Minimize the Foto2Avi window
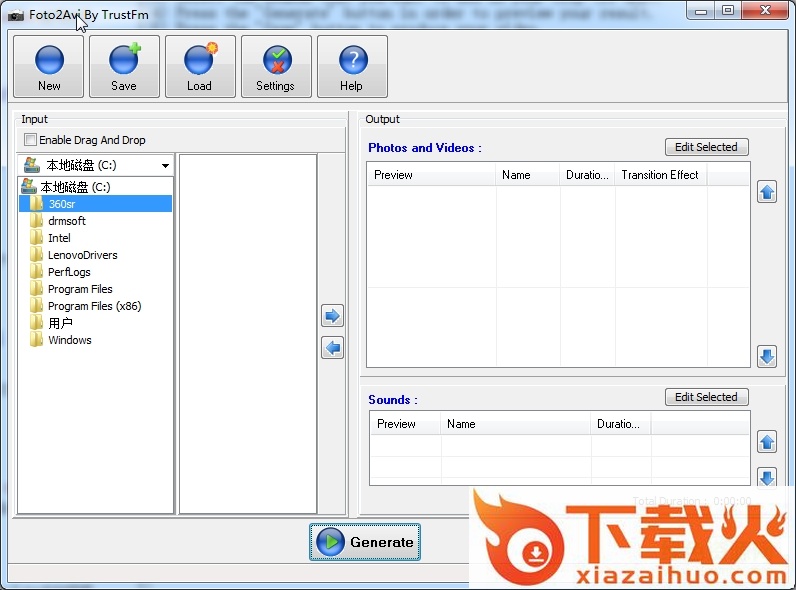This screenshot has width=796, height=590. [x=701, y=10]
